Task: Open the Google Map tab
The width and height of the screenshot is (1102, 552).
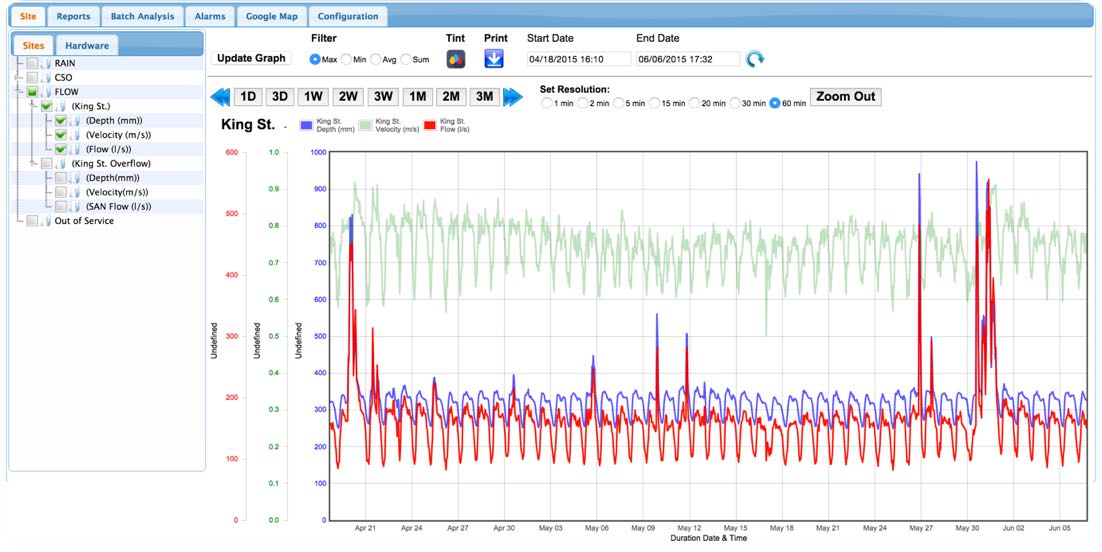Action: pyautogui.click(x=271, y=16)
